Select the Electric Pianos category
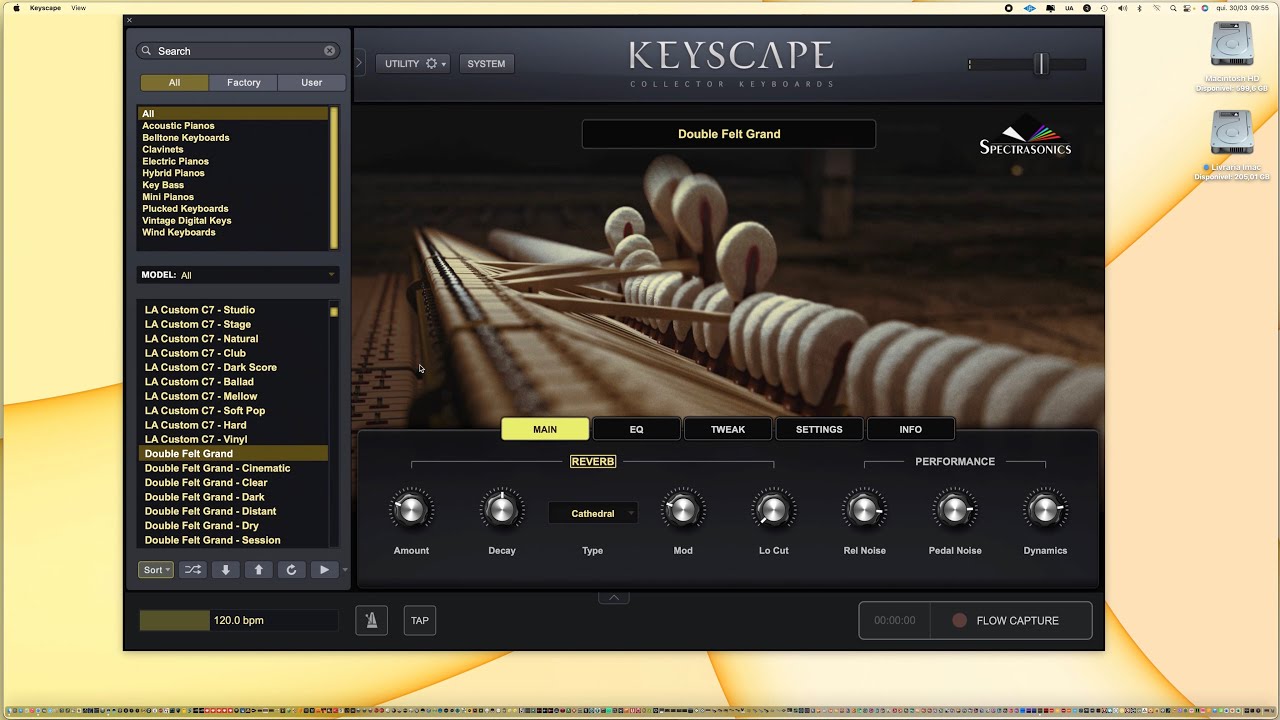This screenshot has height=720, width=1280. (175, 161)
